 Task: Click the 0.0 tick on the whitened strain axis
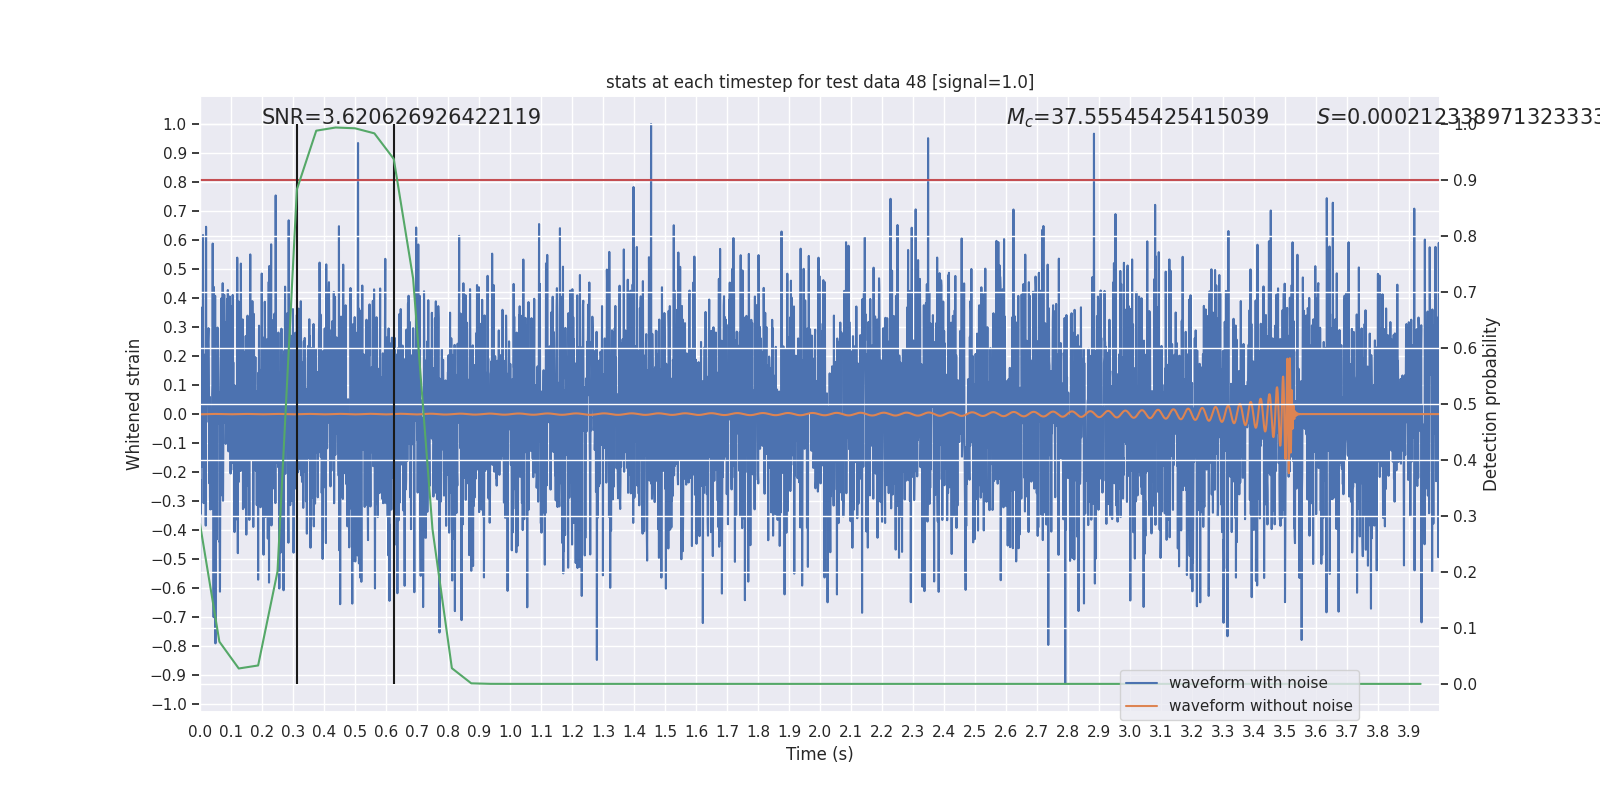(175, 415)
